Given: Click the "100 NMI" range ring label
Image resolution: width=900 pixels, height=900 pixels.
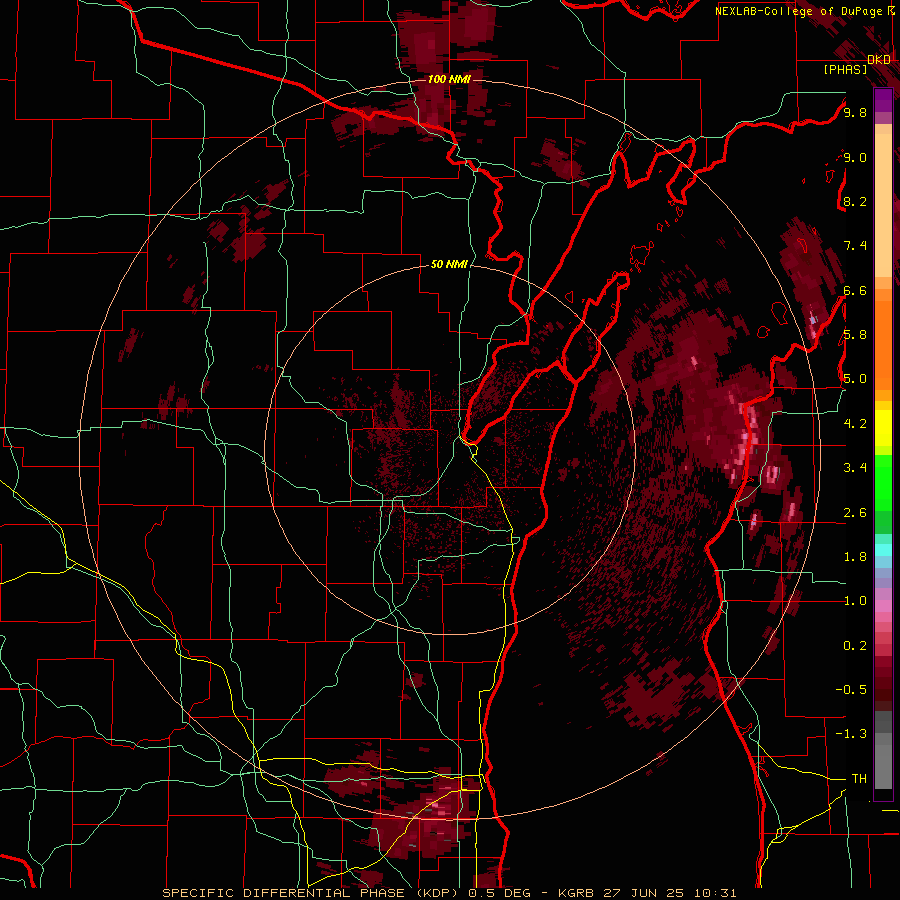Looking at the screenshot, I should 449,79.
